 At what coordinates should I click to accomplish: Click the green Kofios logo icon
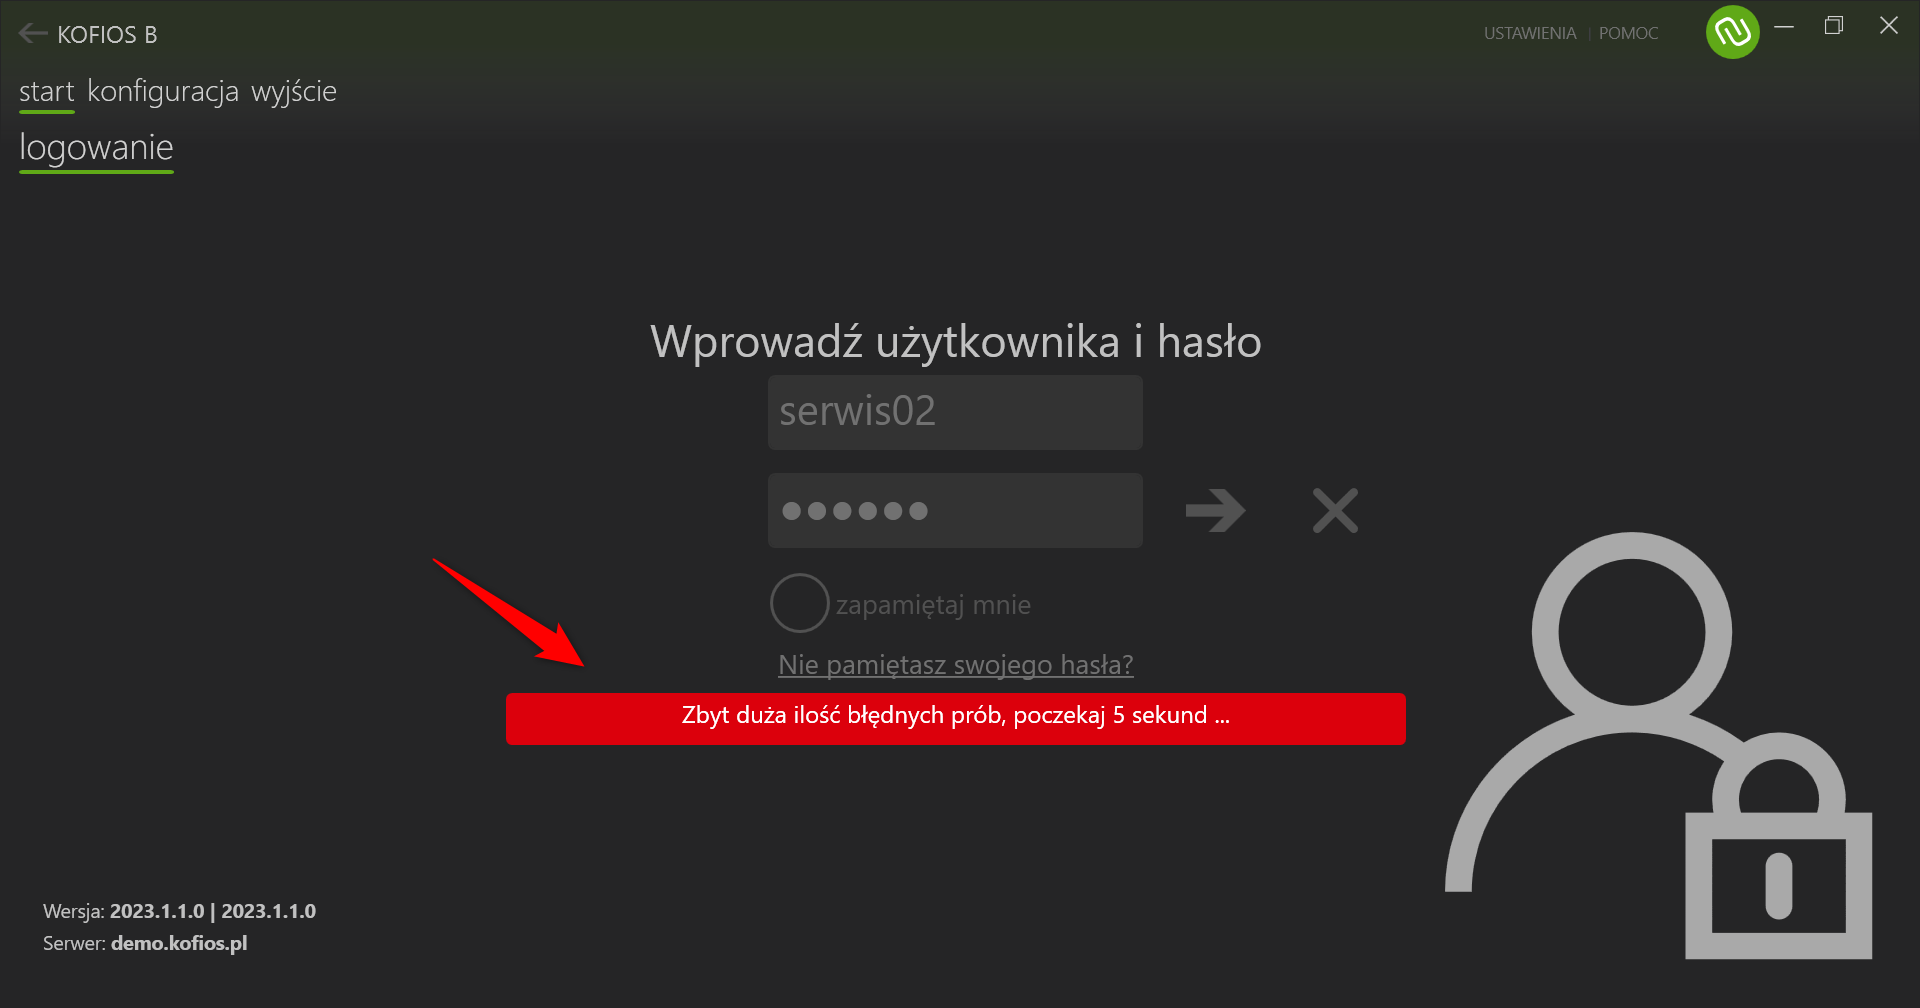1732,32
